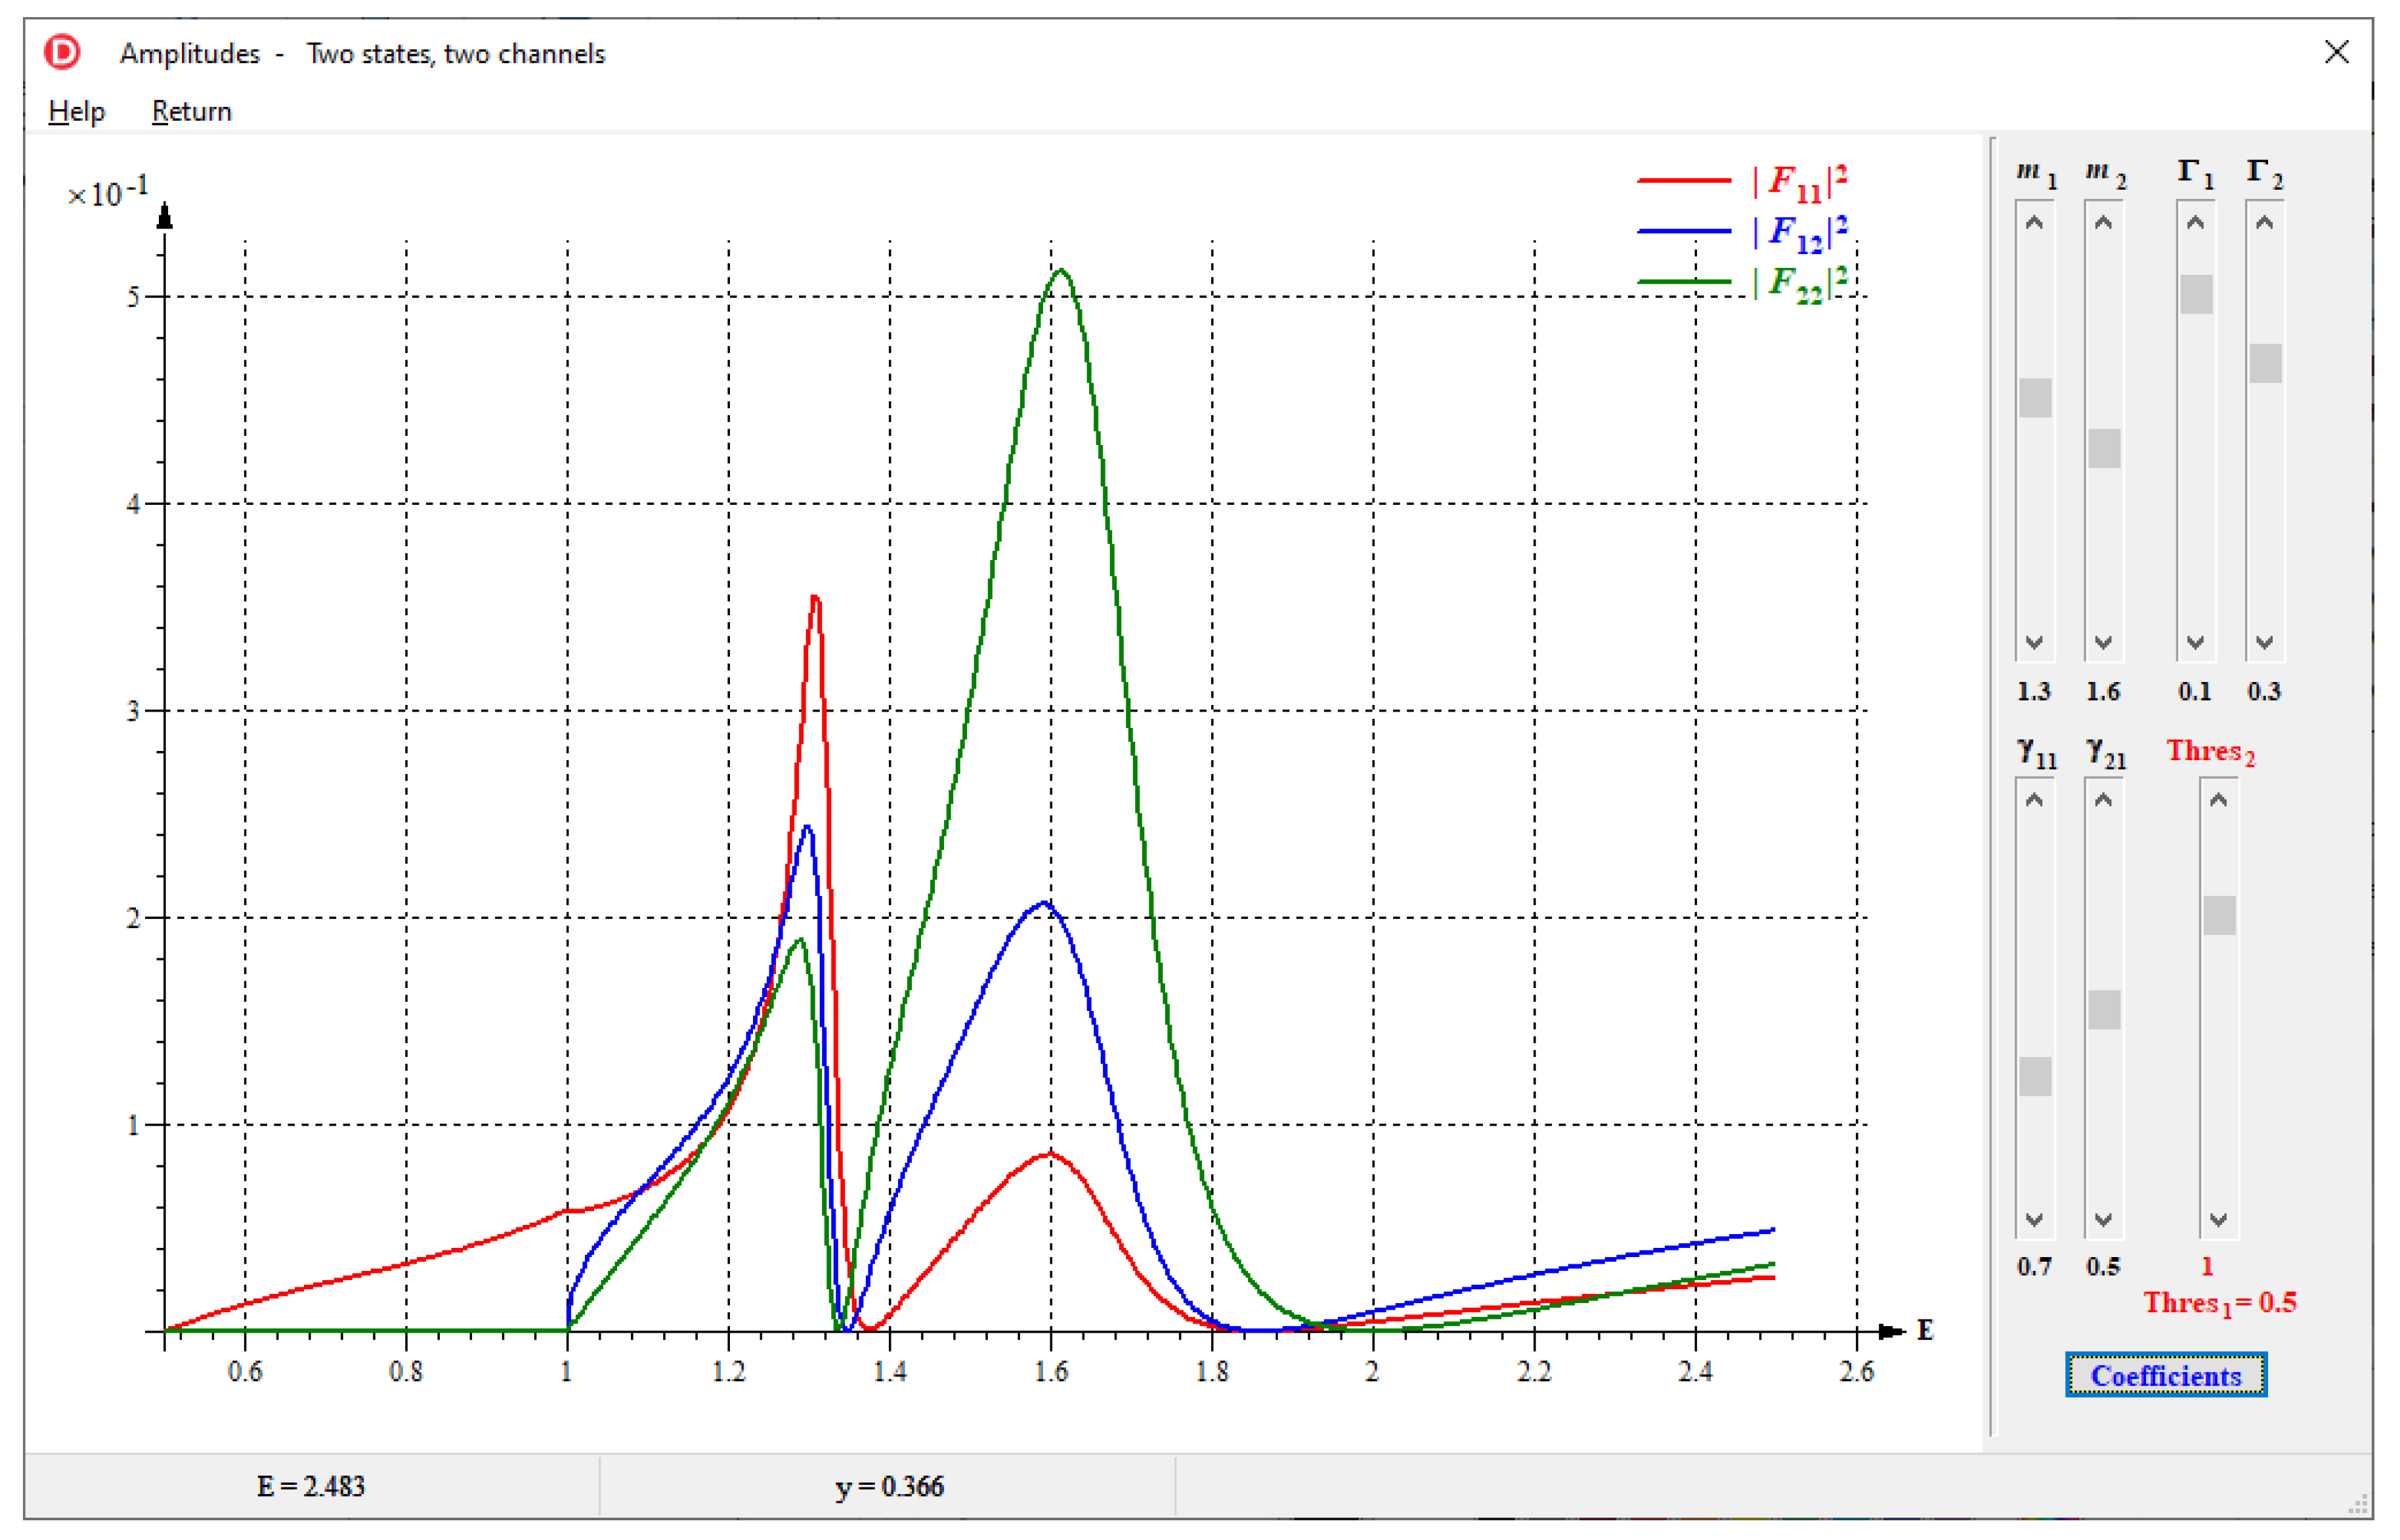This screenshot has height=1540, width=2400.
Task: Click the red app icon in the title bar
Action: point(62,52)
